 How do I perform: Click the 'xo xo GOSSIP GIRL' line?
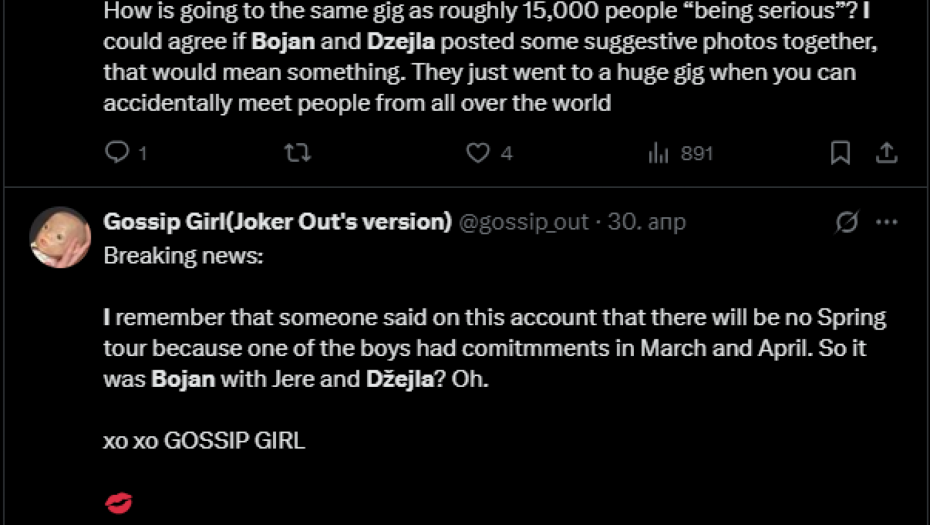tap(204, 440)
